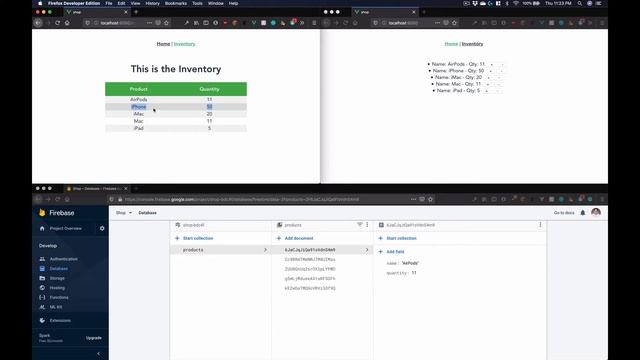Select the products collection row

point(221,249)
